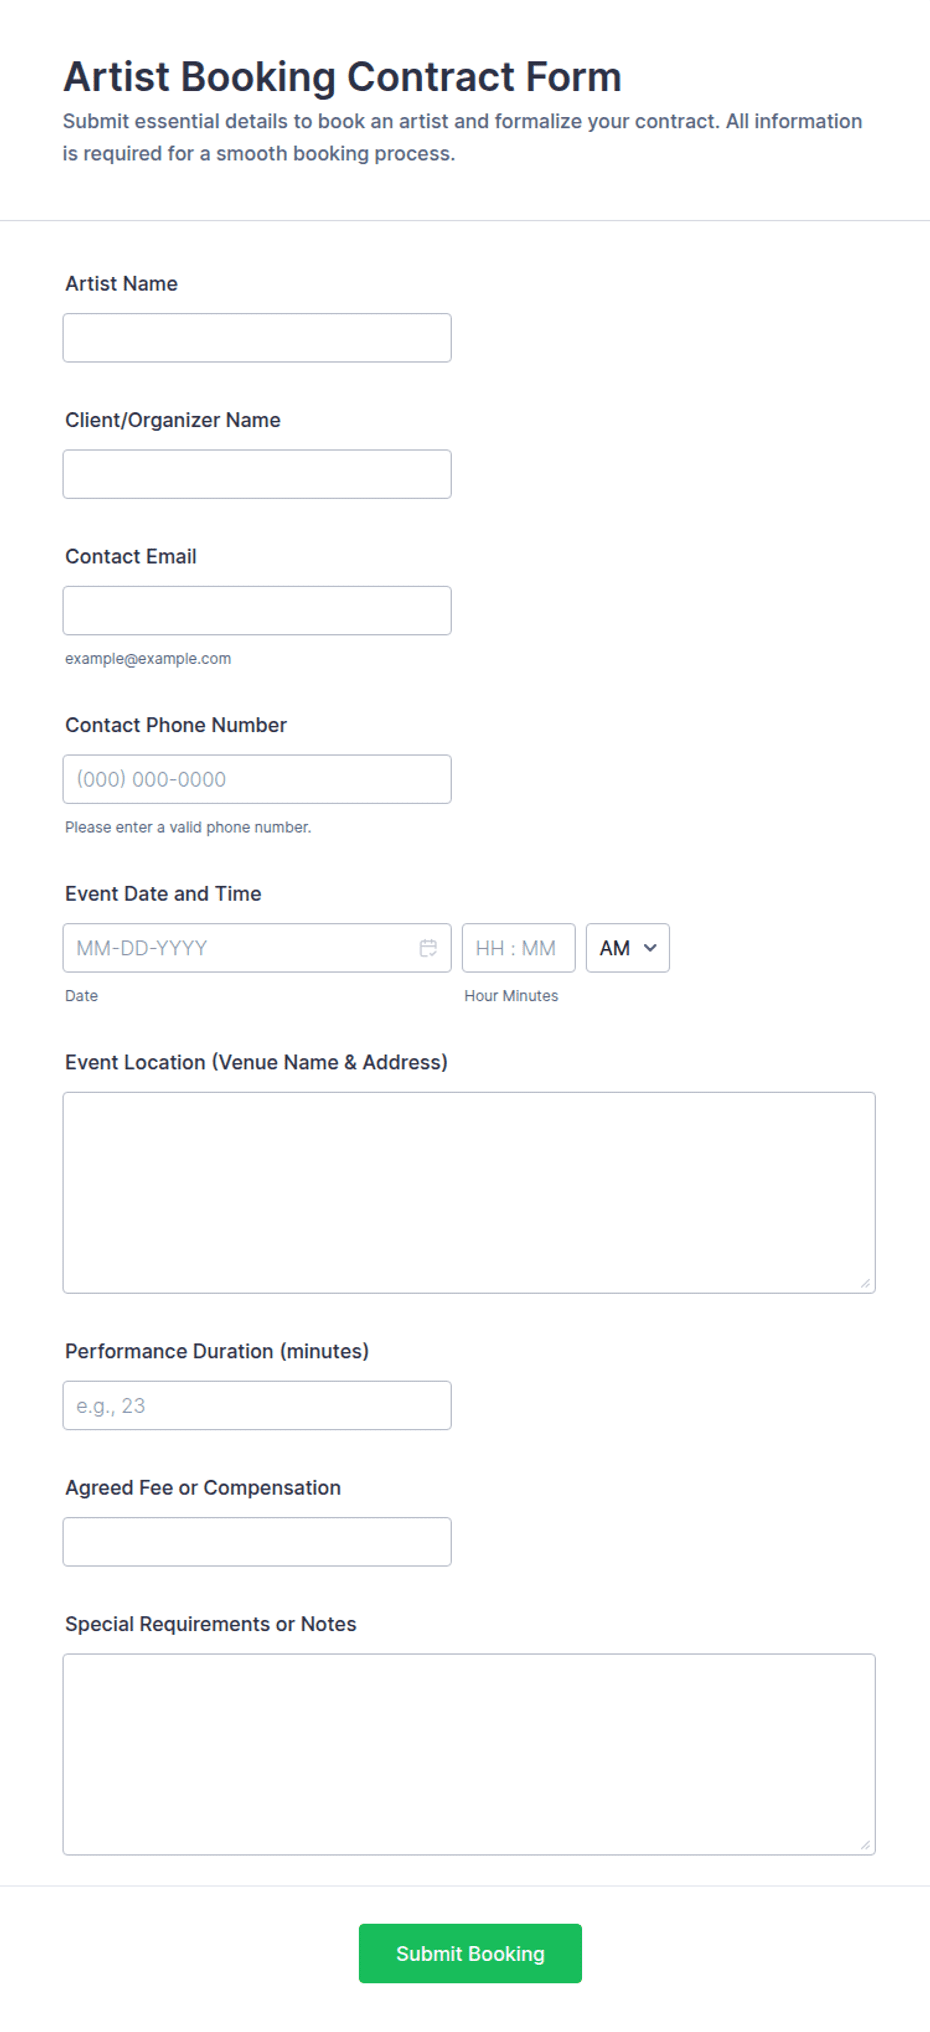Open the calendar date picker icon
The width and height of the screenshot is (930, 2032).
coord(428,948)
